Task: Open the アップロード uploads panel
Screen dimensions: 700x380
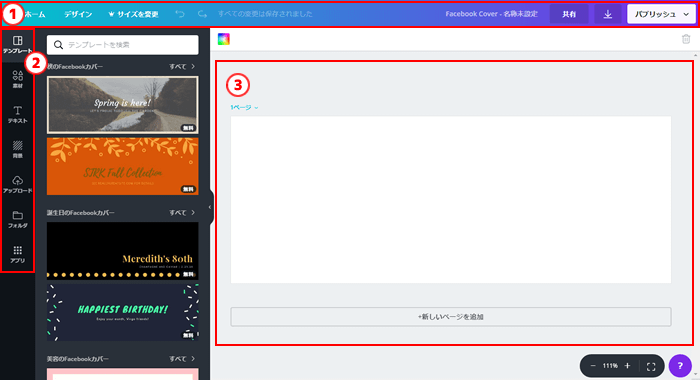Action: point(17,184)
